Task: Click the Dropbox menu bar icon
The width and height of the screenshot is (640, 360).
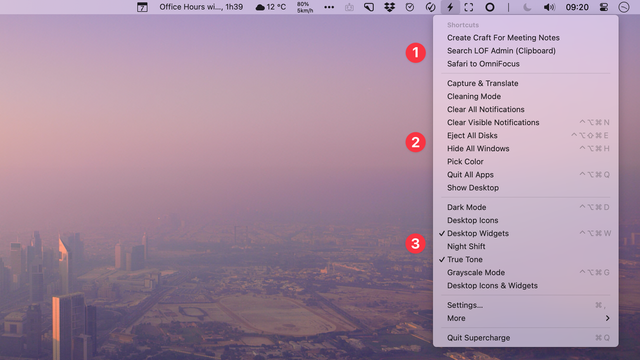Action: 389,7
